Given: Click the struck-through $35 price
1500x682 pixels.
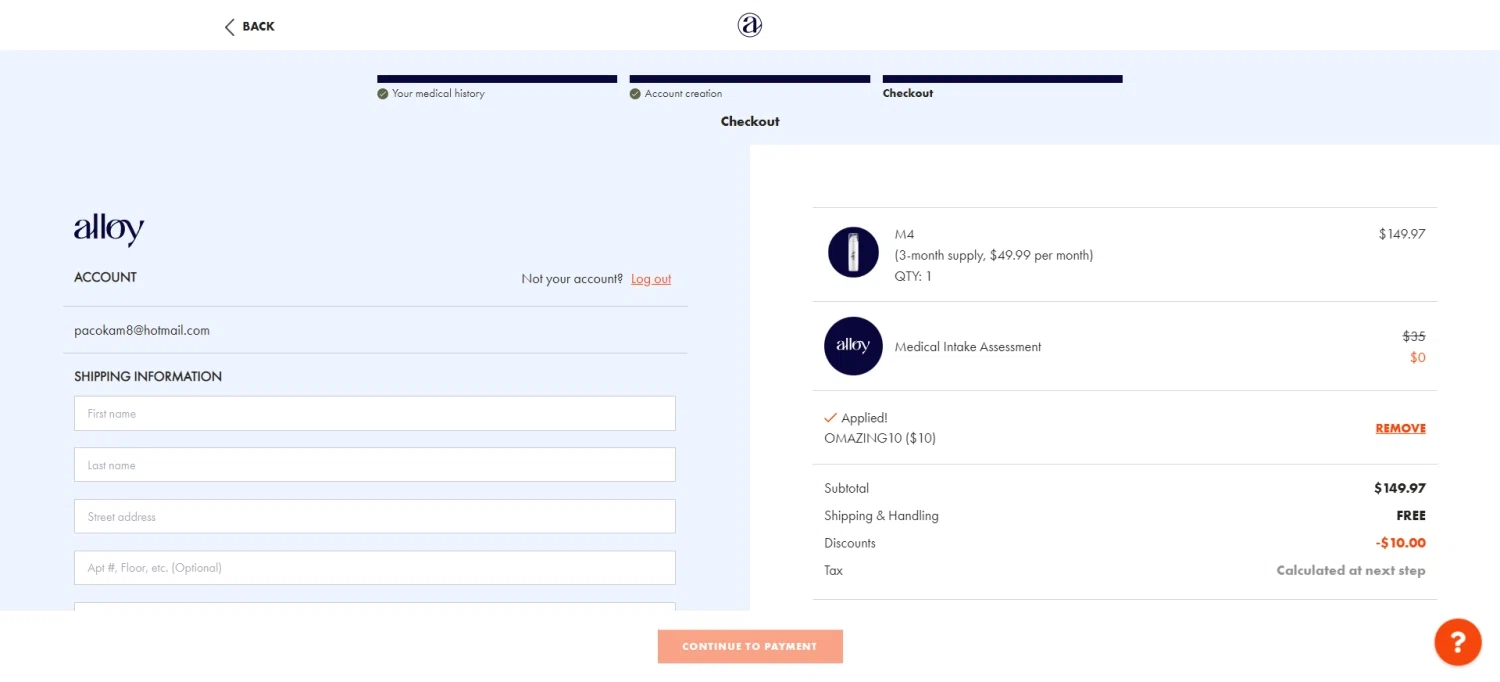Looking at the screenshot, I should tap(1414, 337).
